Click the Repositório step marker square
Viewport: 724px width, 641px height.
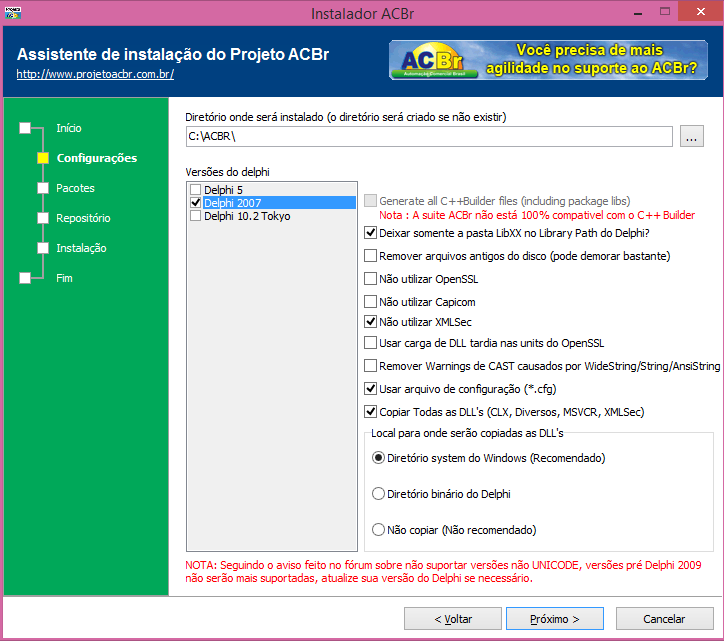pos(43,218)
